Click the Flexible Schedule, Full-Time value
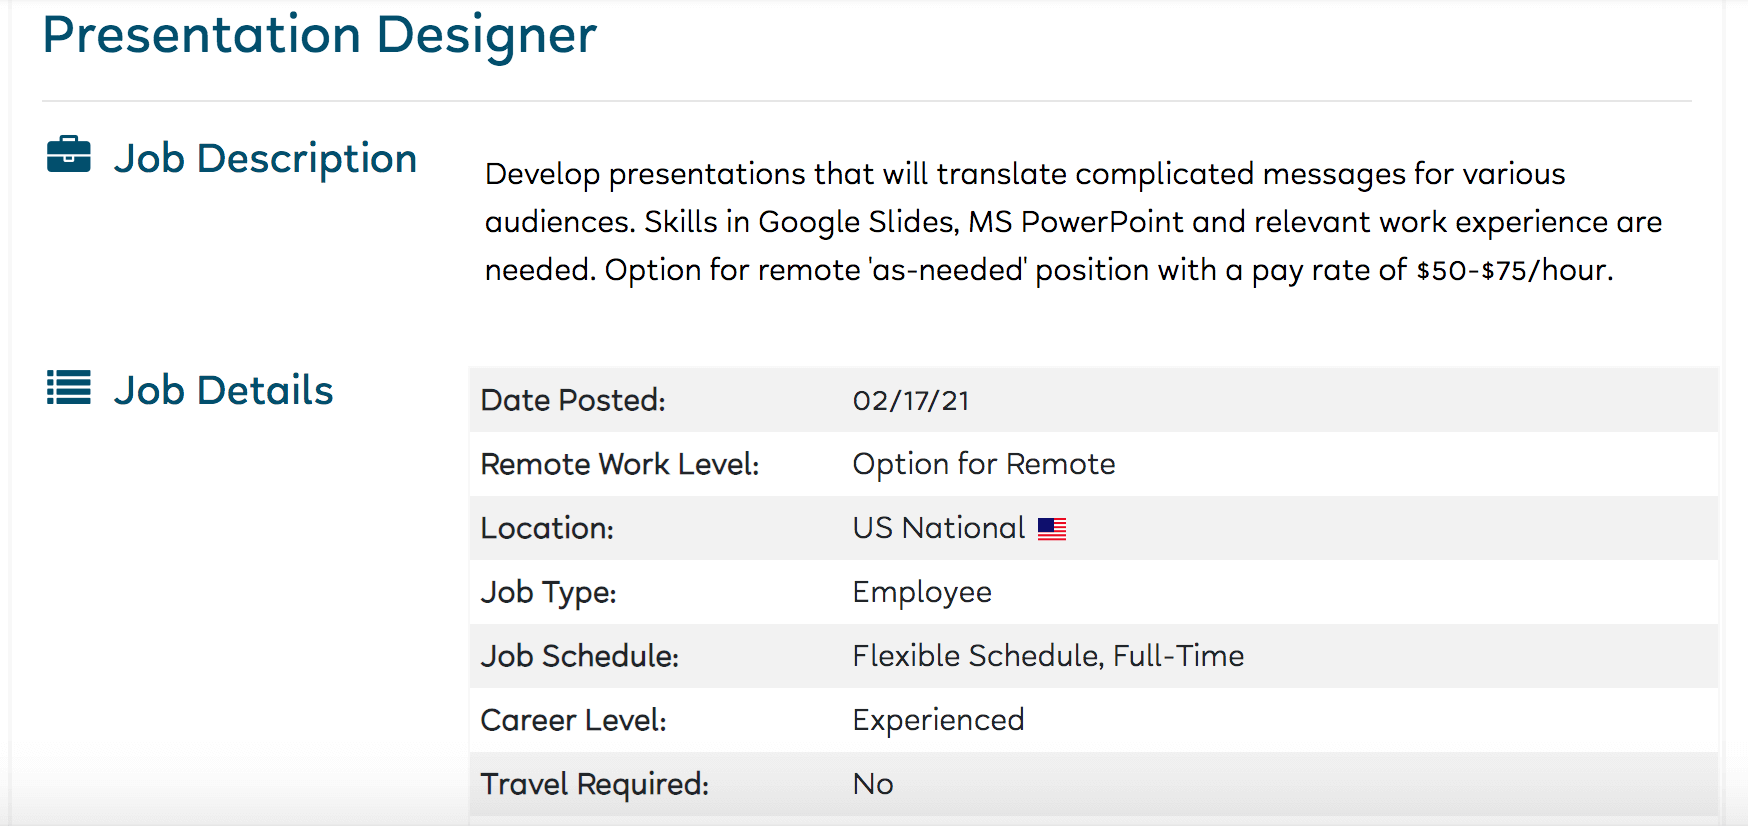Screen dimensions: 1748x826 (x=1048, y=656)
